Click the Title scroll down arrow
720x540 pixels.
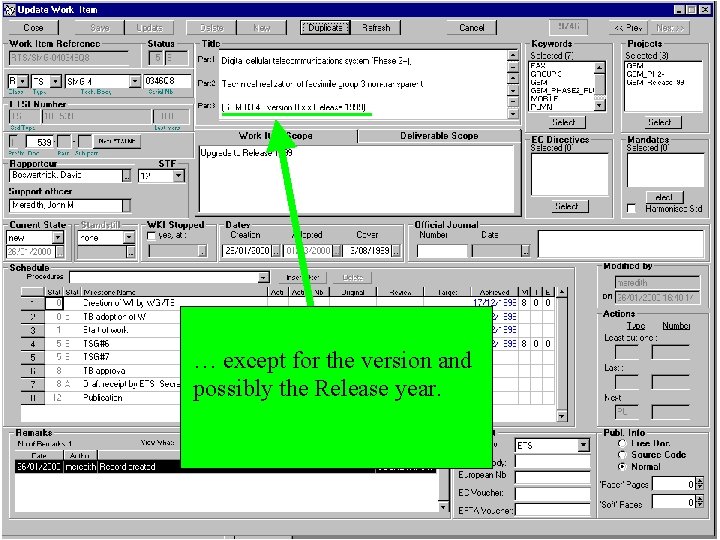tap(513, 113)
